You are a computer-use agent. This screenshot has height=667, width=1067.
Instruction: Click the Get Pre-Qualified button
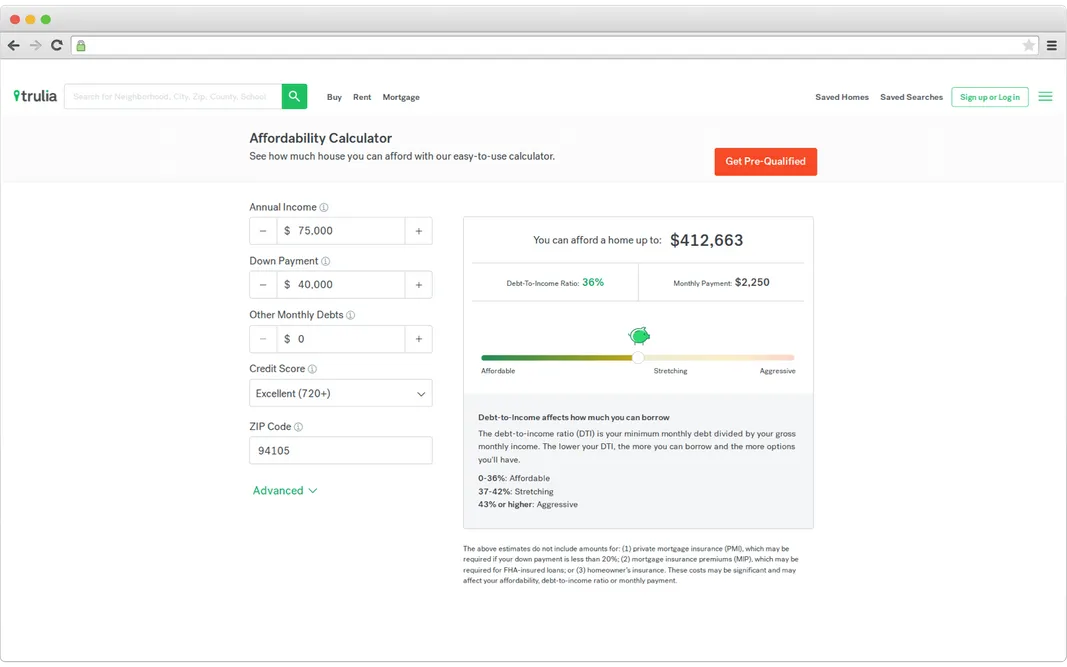coord(766,161)
